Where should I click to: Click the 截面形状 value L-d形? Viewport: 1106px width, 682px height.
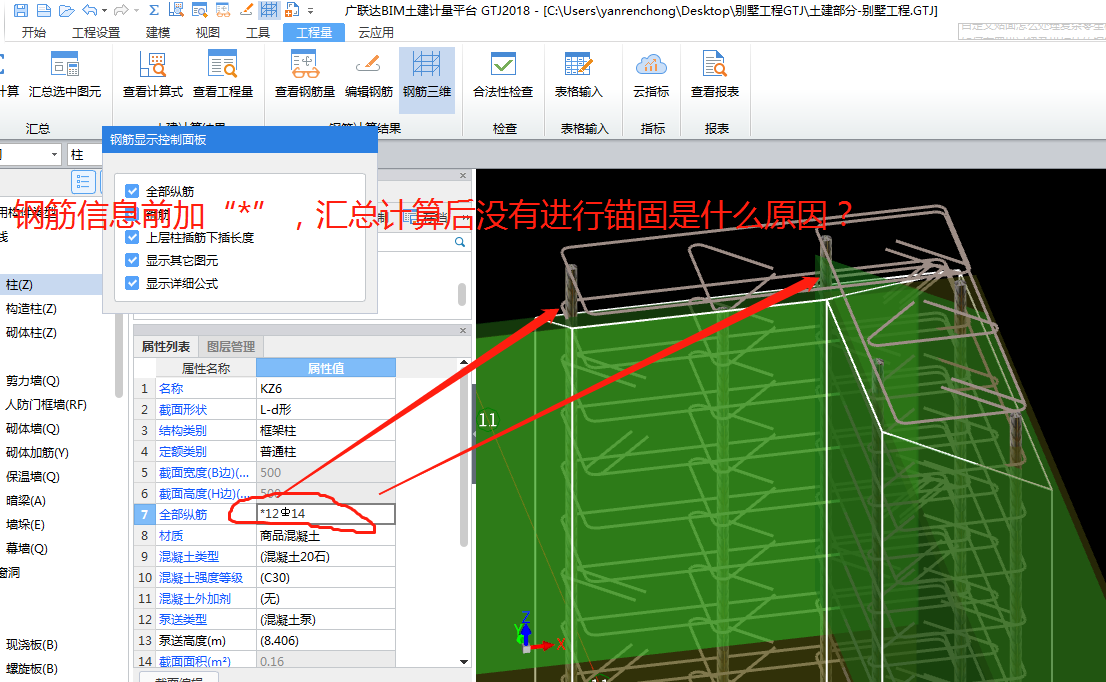pyautogui.click(x=325, y=410)
